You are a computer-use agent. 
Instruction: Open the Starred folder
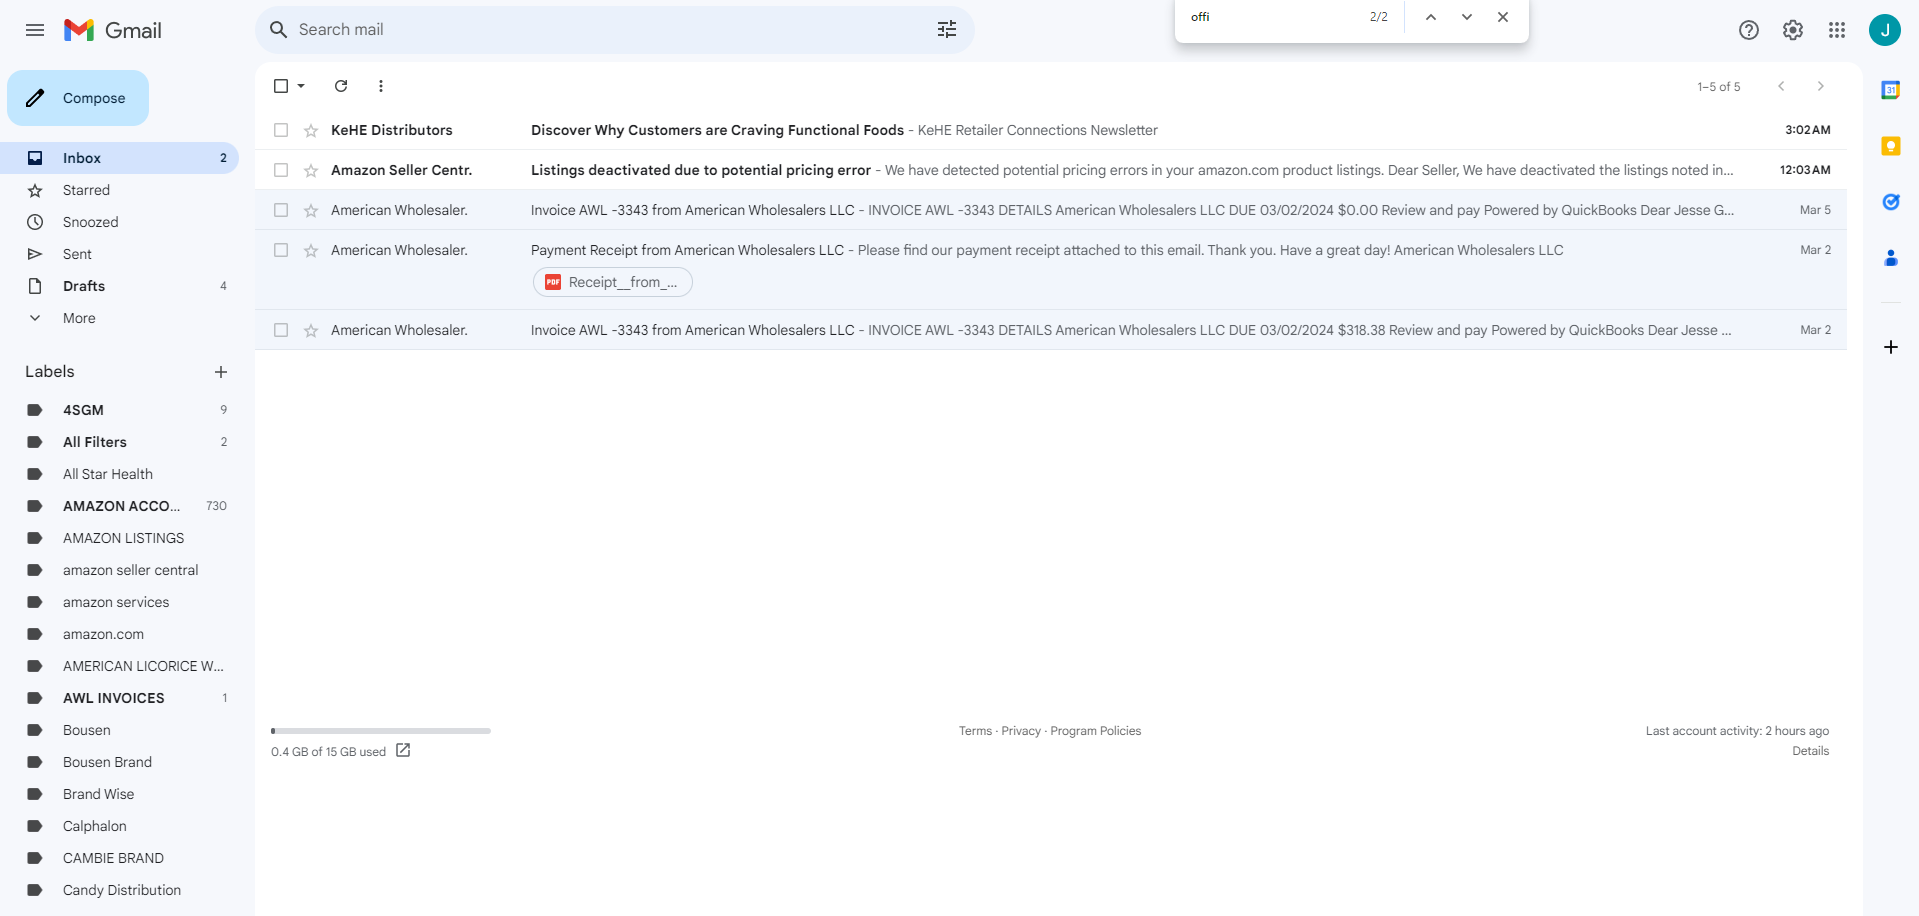[120, 190]
